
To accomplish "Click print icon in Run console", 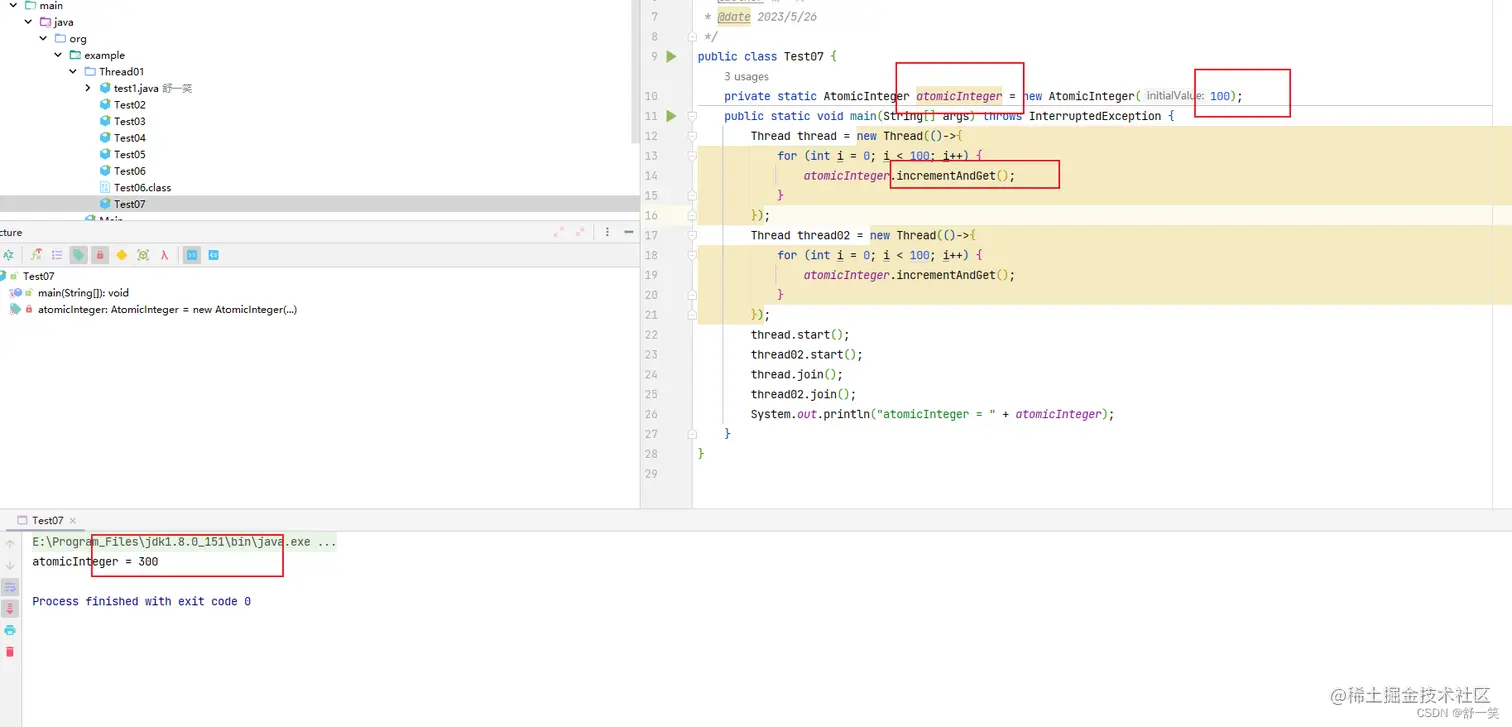I will 10,630.
